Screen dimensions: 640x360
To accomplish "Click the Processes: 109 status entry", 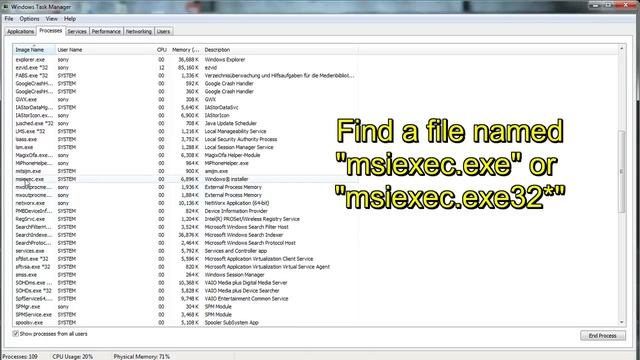I will [20, 356].
